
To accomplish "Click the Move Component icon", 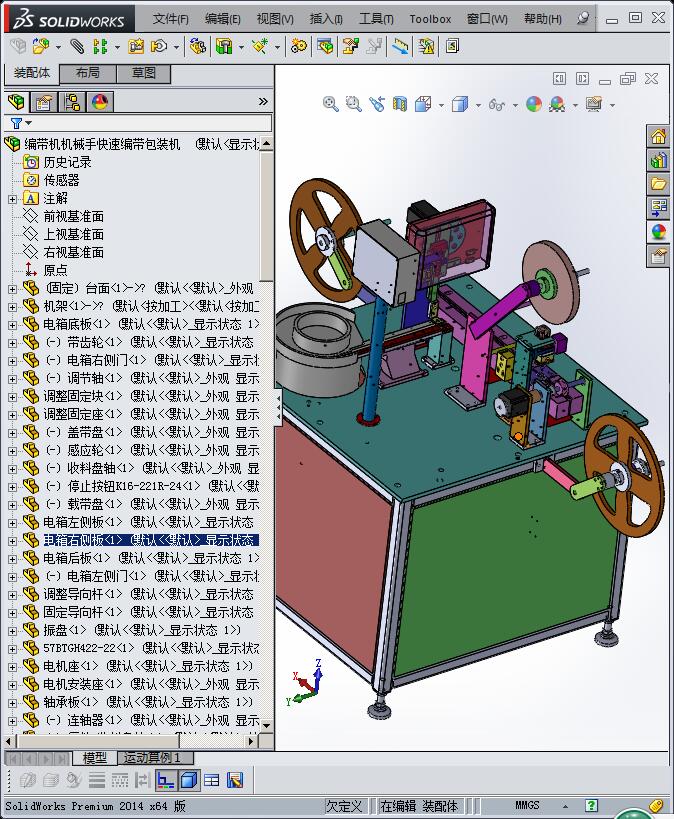I will 158,46.
